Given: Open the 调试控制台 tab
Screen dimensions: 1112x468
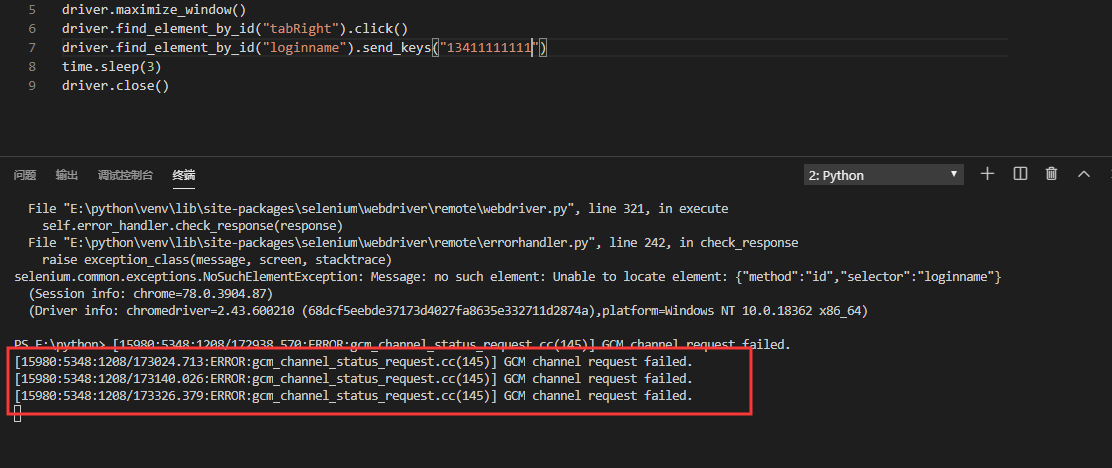Looking at the screenshot, I should [126, 175].
